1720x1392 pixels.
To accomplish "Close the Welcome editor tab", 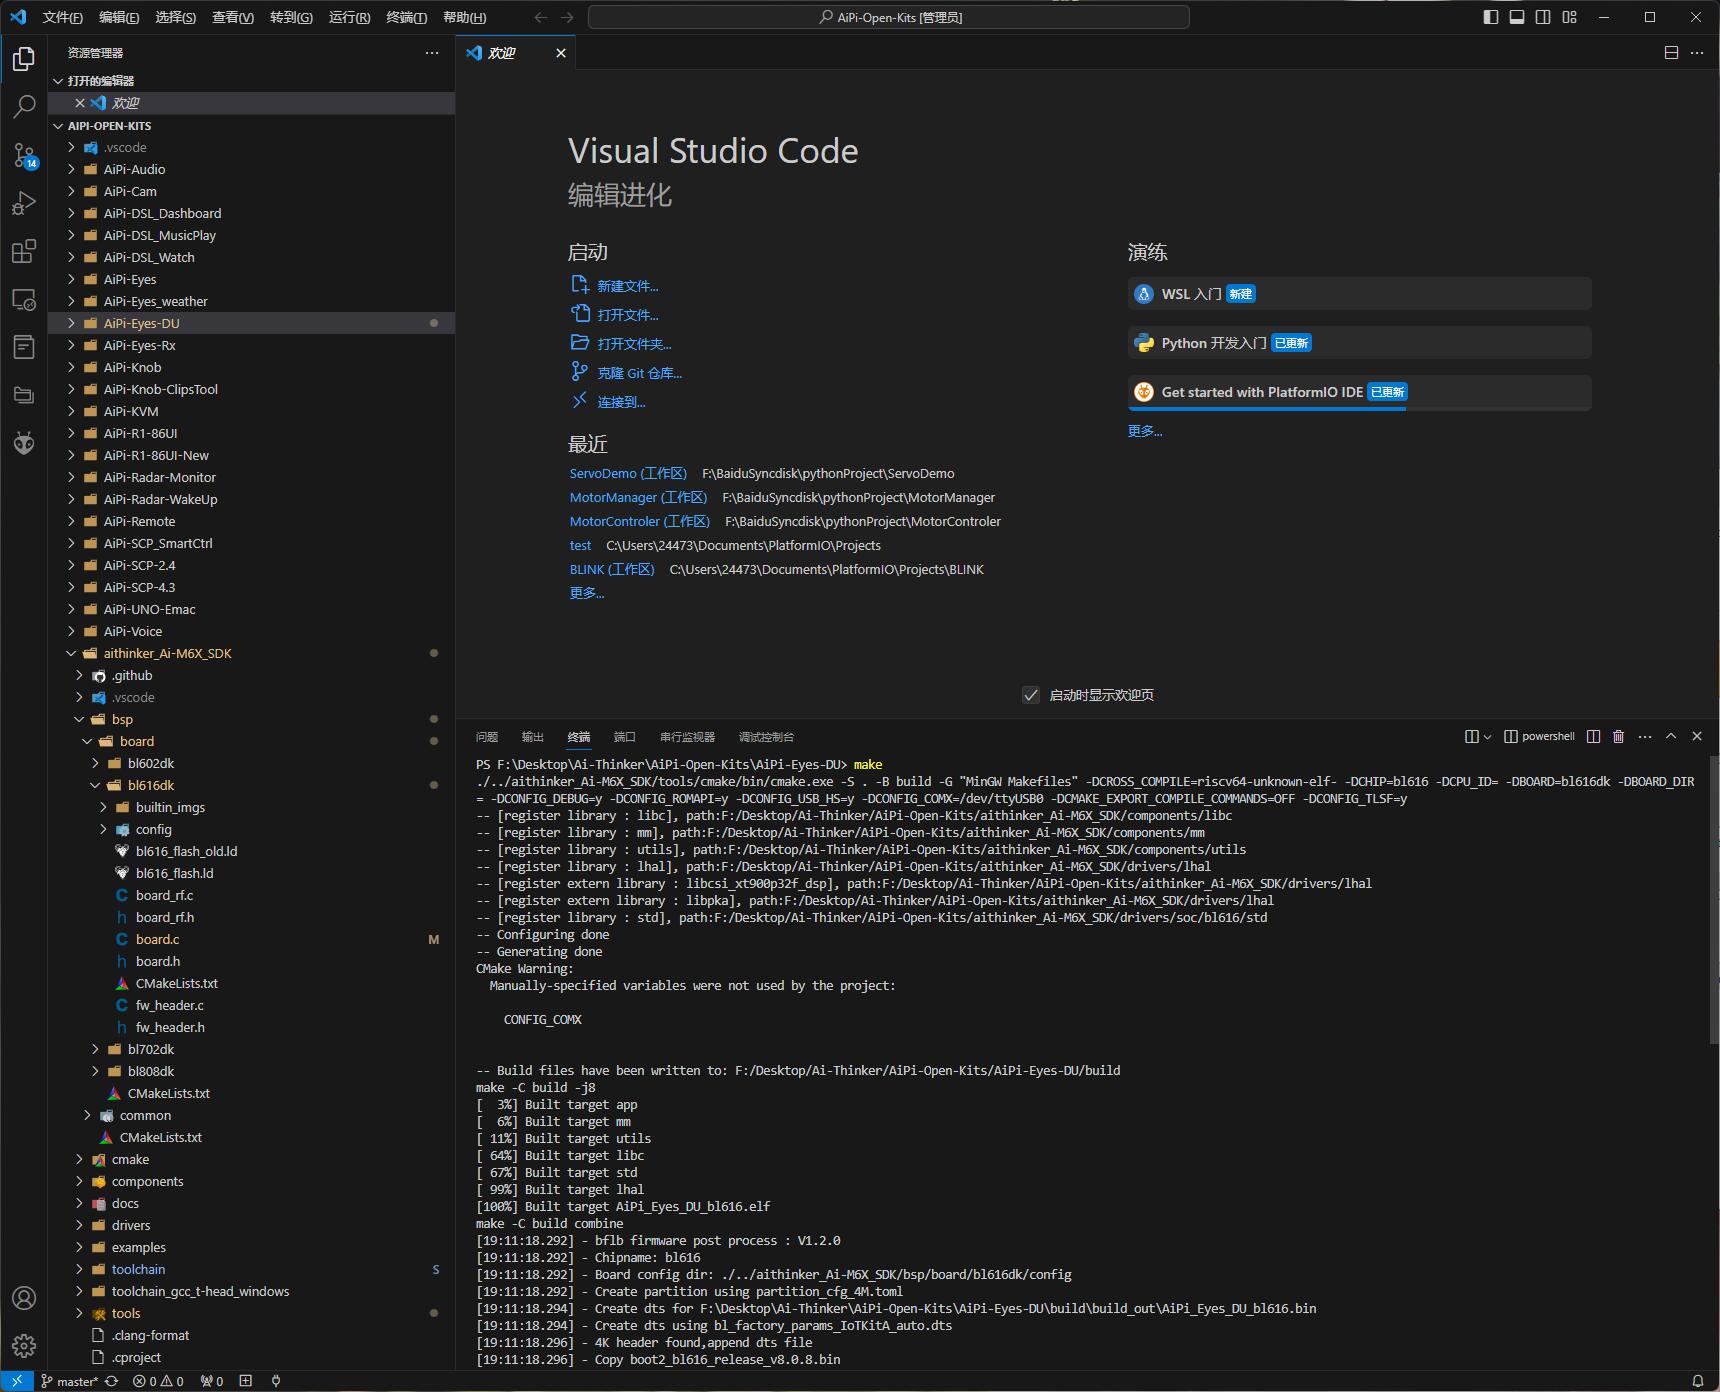I will click(561, 53).
